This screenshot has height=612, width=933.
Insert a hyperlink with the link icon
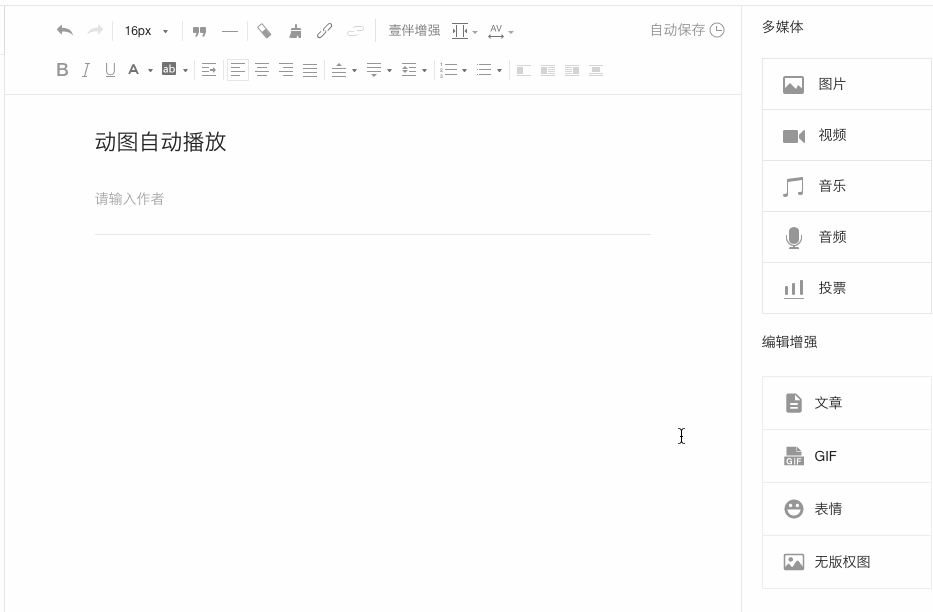pyautogui.click(x=325, y=31)
